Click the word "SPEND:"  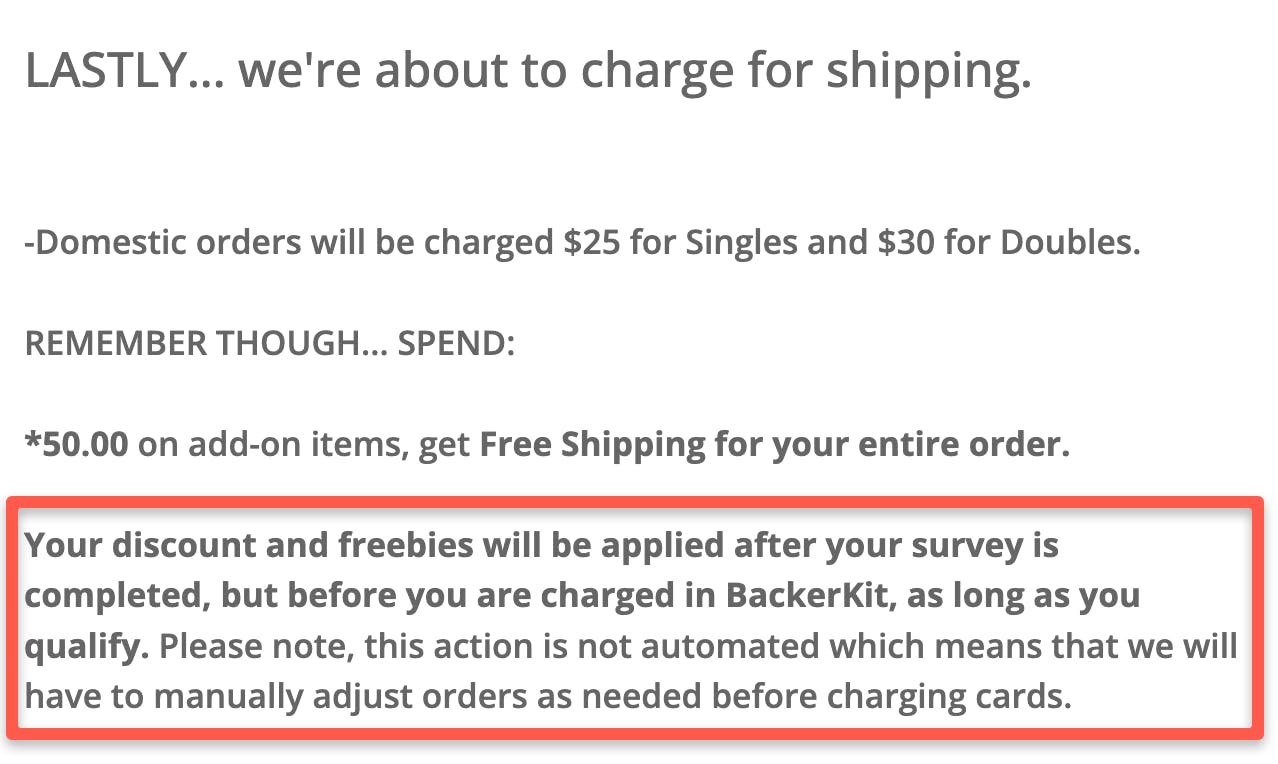pos(456,344)
